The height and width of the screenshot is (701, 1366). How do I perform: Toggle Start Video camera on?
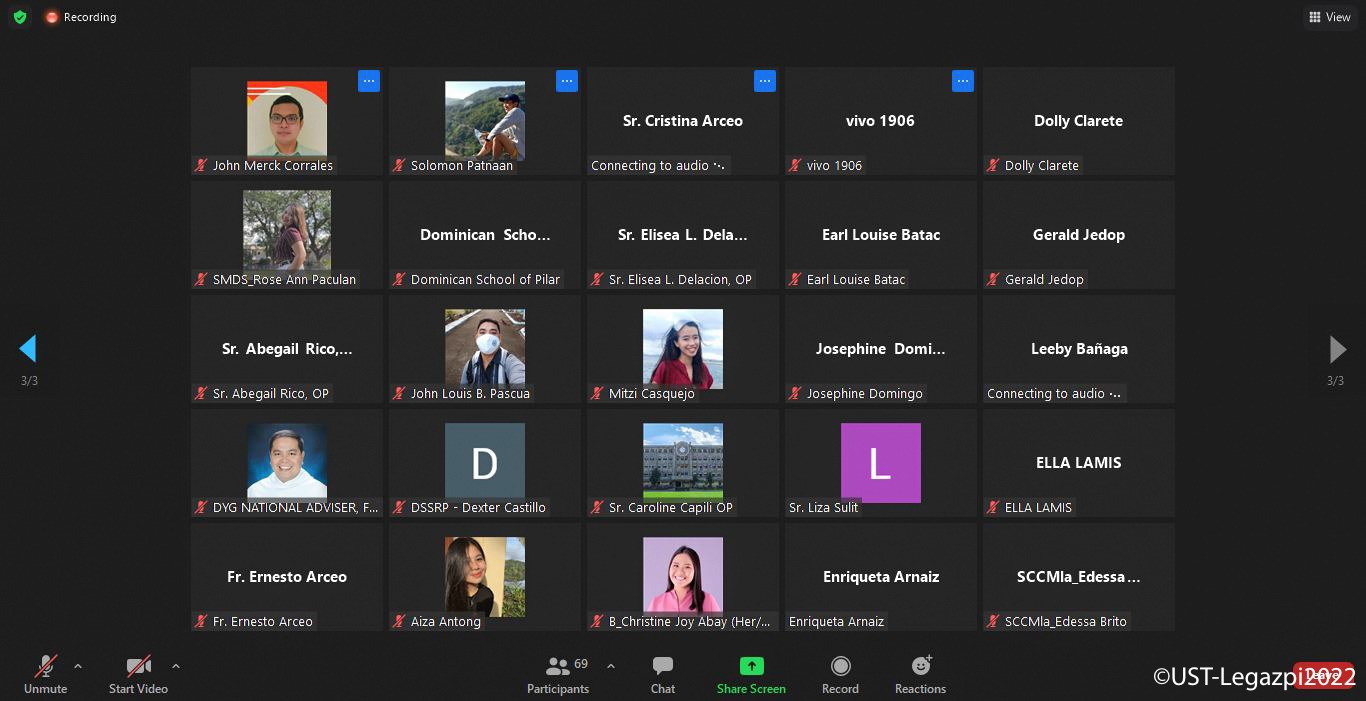coord(138,674)
